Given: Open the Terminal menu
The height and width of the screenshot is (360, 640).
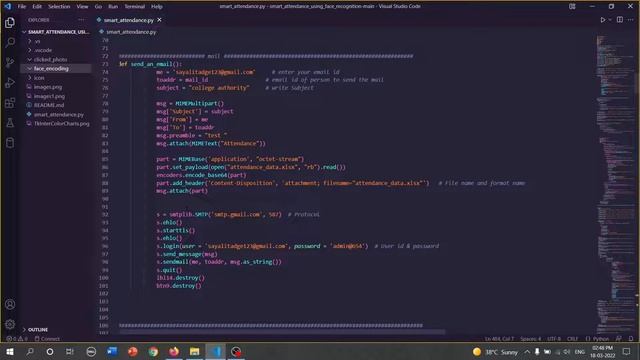Looking at the screenshot, I should [x=135, y=6].
